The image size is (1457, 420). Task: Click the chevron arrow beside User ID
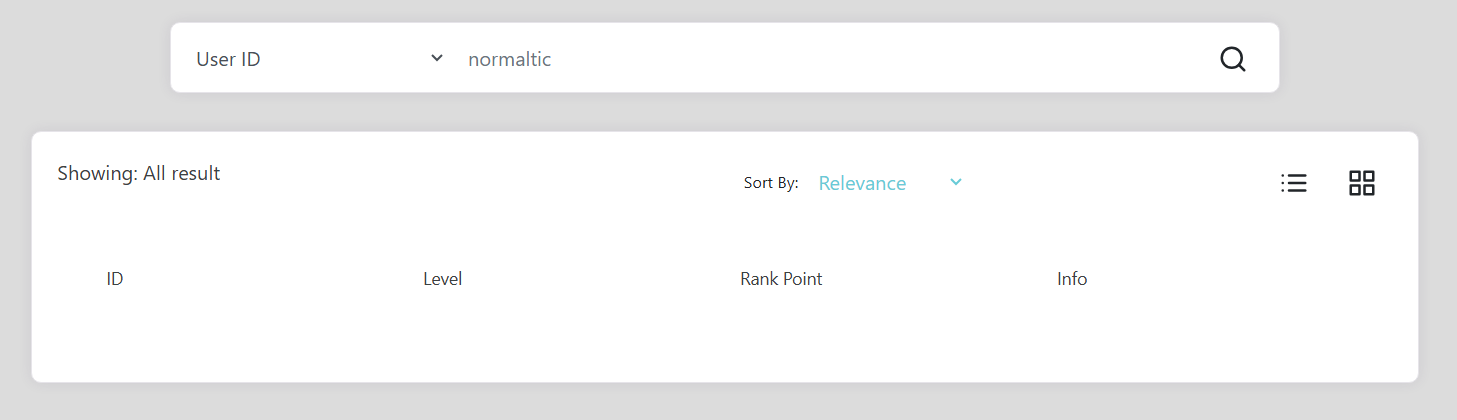pyautogui.click(x=437, y=58)
